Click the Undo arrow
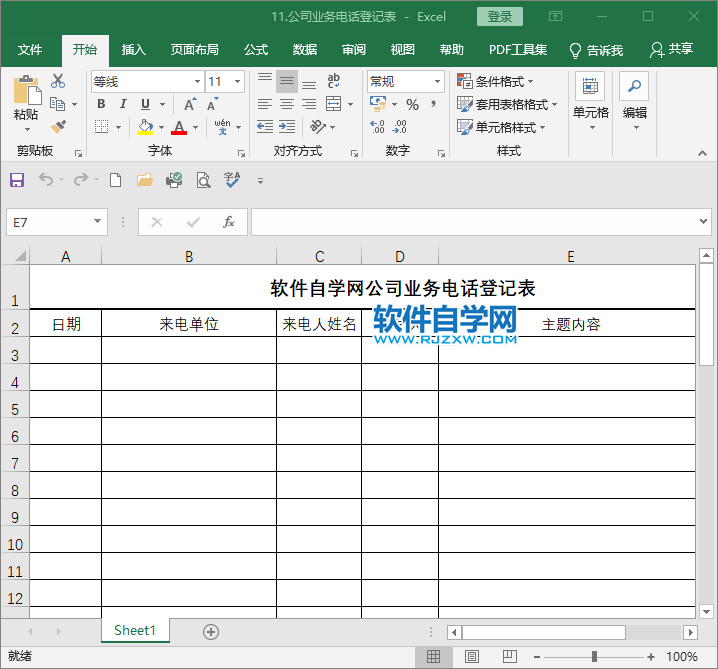The height and width of the screenshot is (669, 718). click(x=45, y=179)
